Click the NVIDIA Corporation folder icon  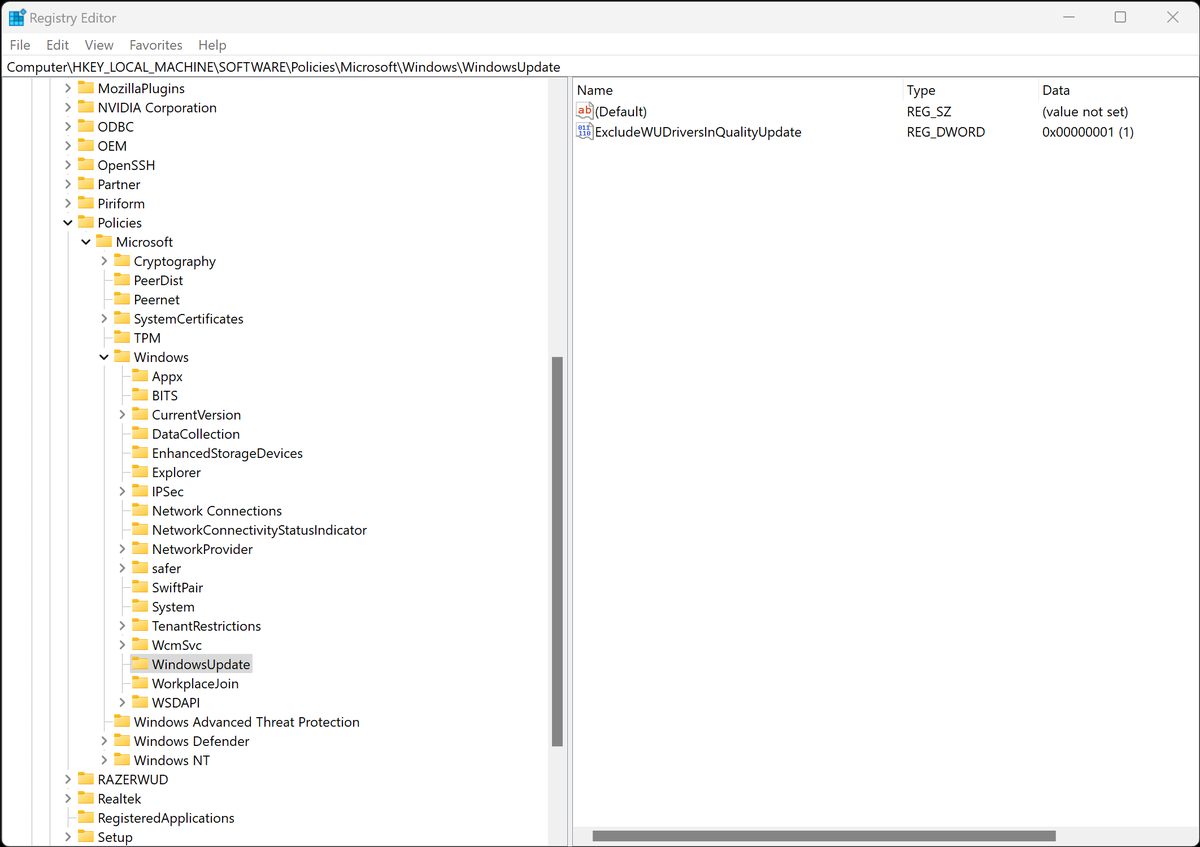point(86,107)
